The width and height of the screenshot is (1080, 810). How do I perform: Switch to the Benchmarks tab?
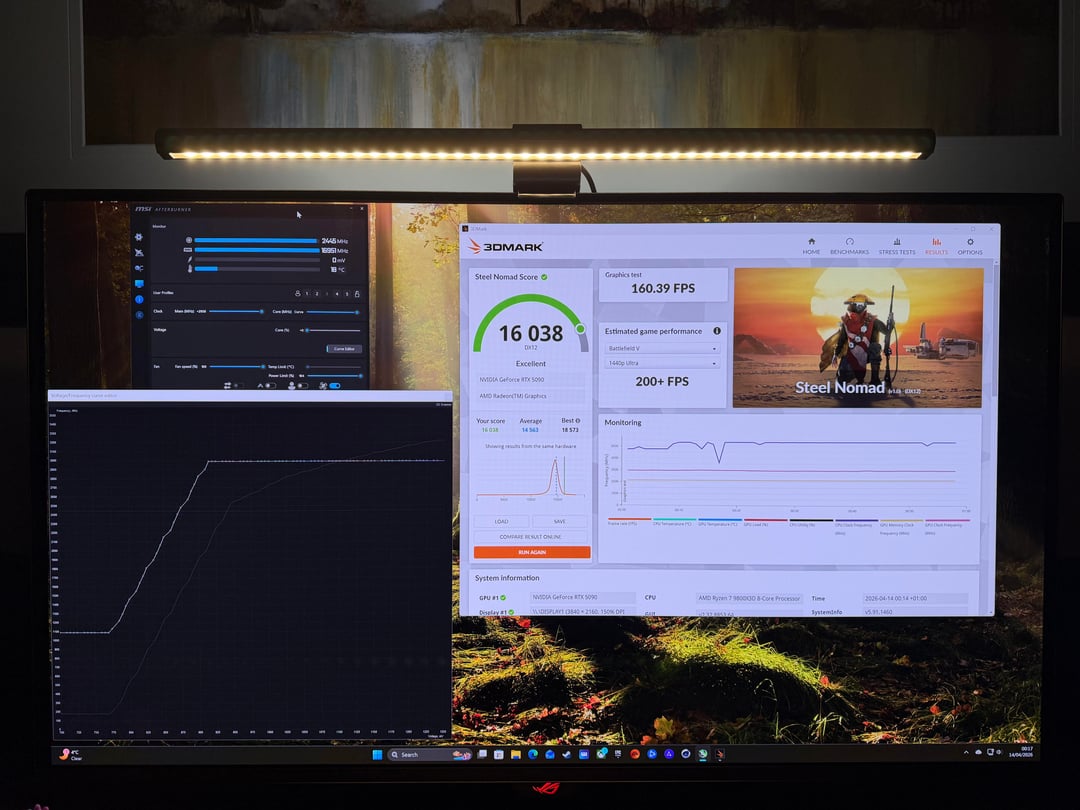click(x=849, y=246)
